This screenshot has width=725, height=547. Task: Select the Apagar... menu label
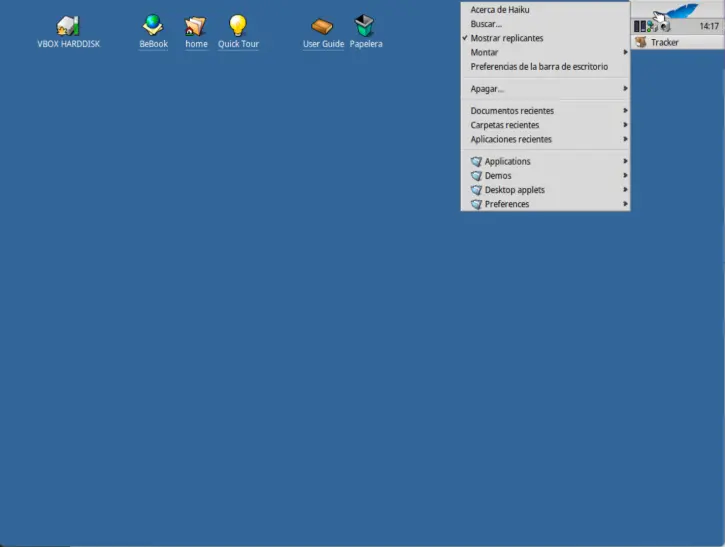[x=487, y=89]
